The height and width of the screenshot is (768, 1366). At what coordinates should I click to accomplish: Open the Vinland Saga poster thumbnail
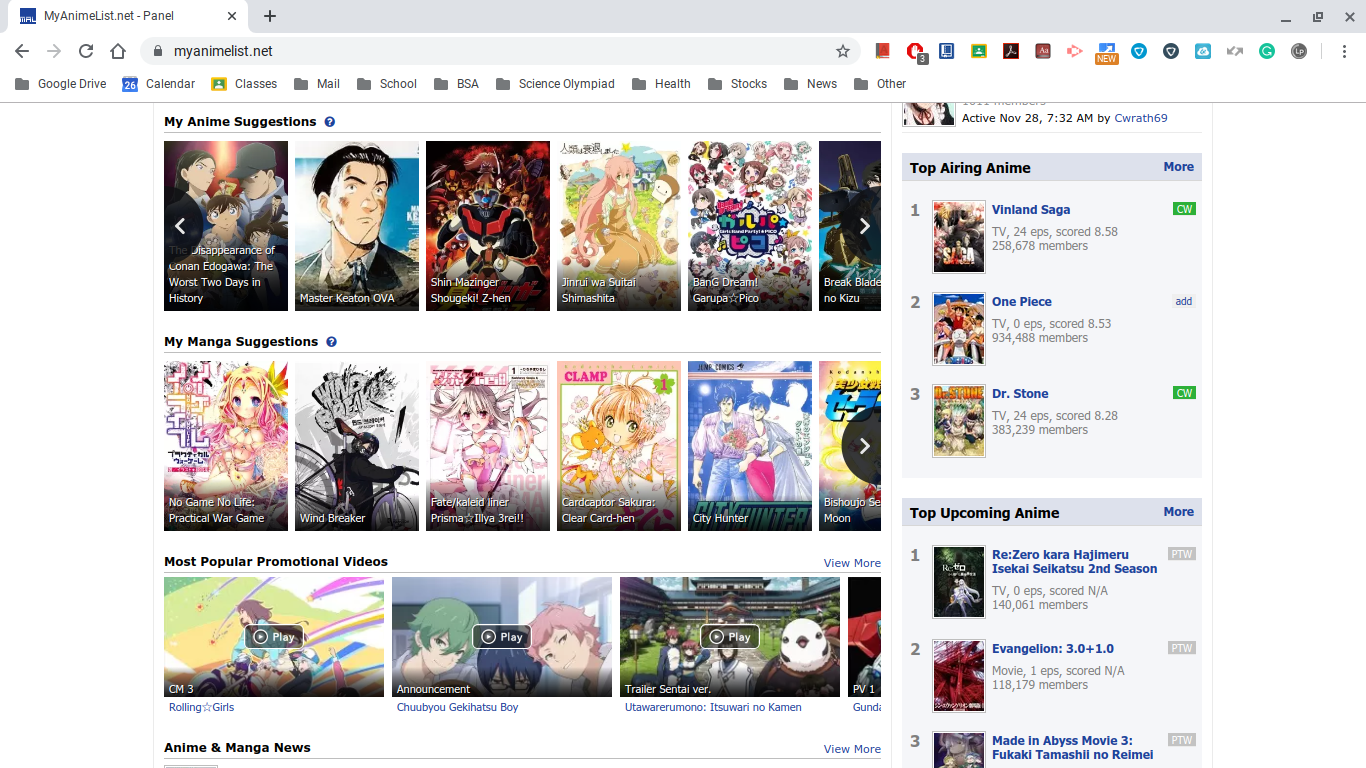point(959,237)
